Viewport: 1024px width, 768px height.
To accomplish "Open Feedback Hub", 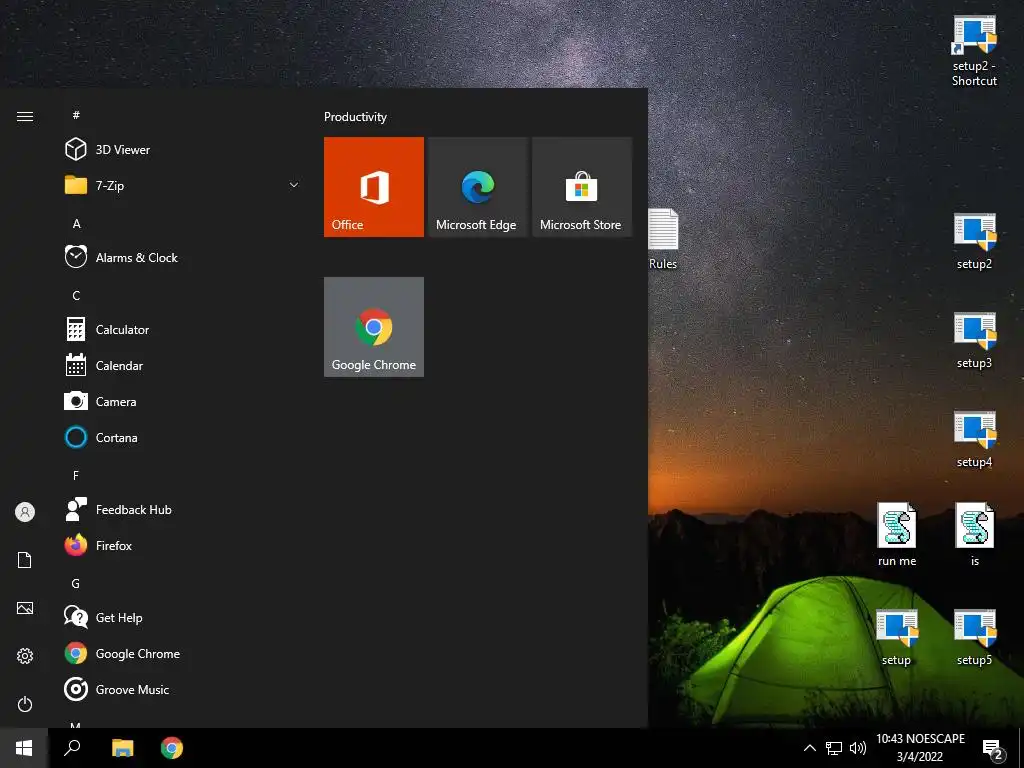I will tap(183, 509).
